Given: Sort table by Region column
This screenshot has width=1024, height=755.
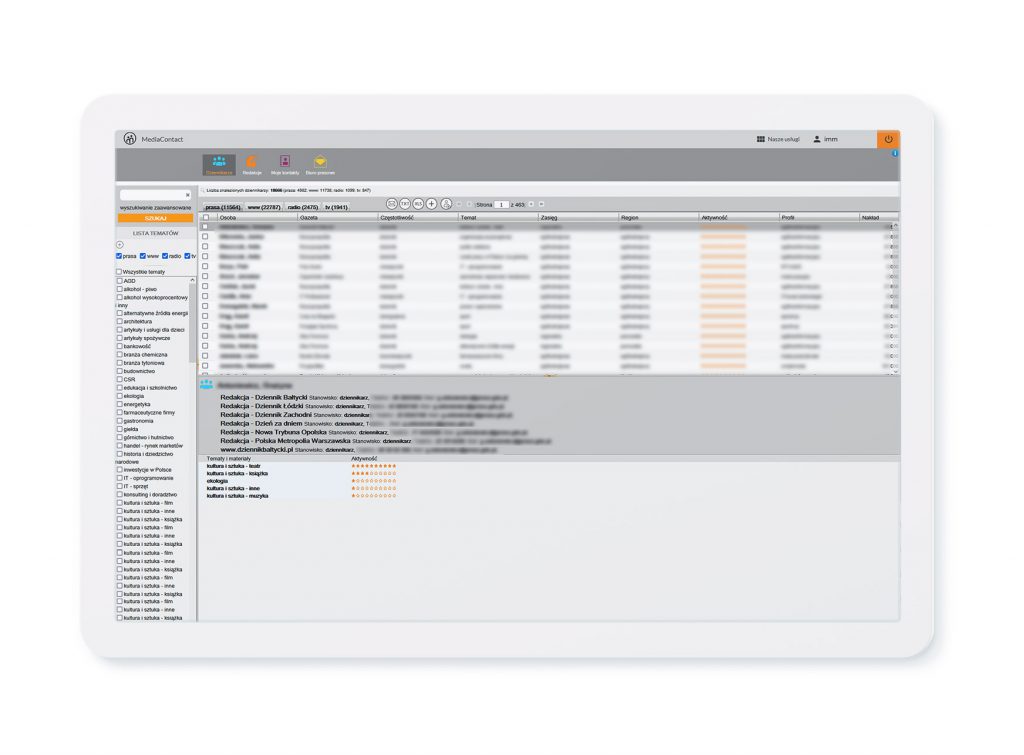Looking at the screenshot, I should (x=659, y=217).
